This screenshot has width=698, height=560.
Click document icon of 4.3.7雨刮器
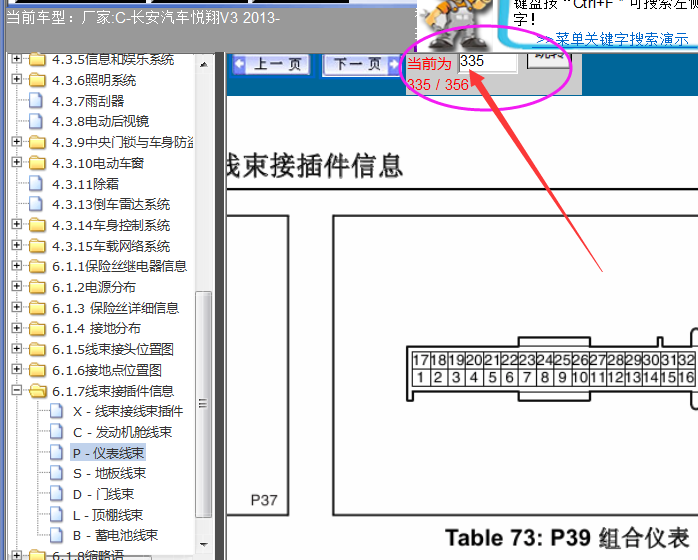pyautogui.click(x=36, y=101)
